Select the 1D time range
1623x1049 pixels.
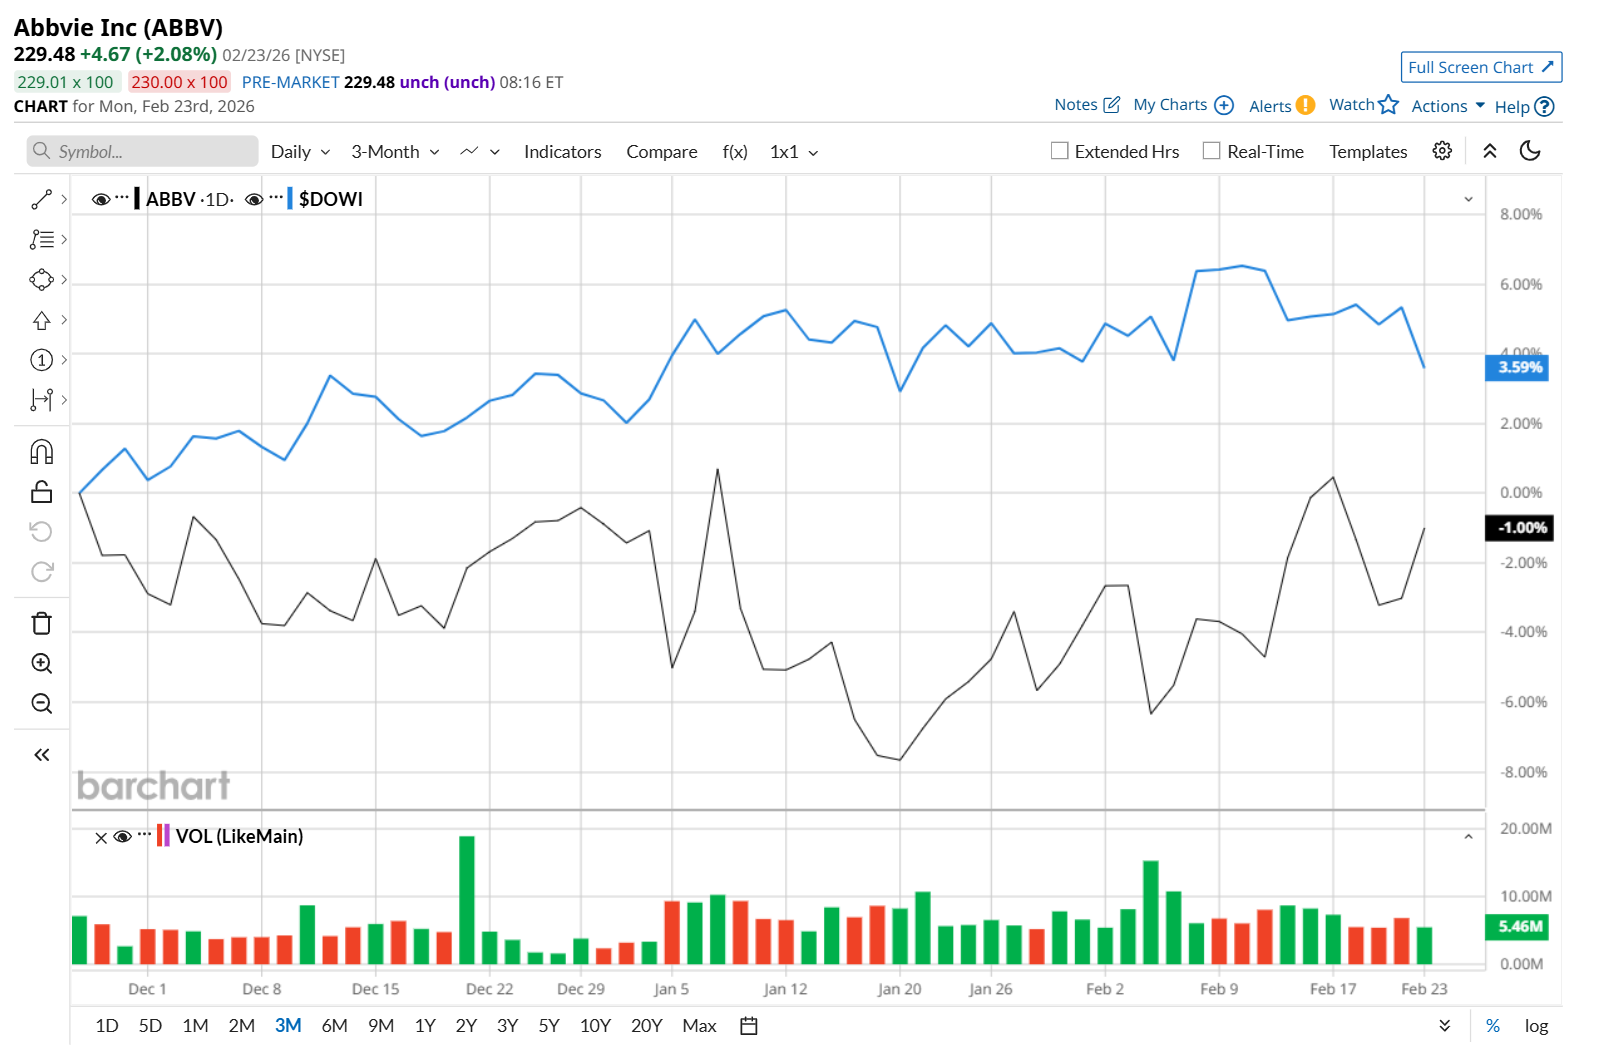click(x=107, y=1026)
